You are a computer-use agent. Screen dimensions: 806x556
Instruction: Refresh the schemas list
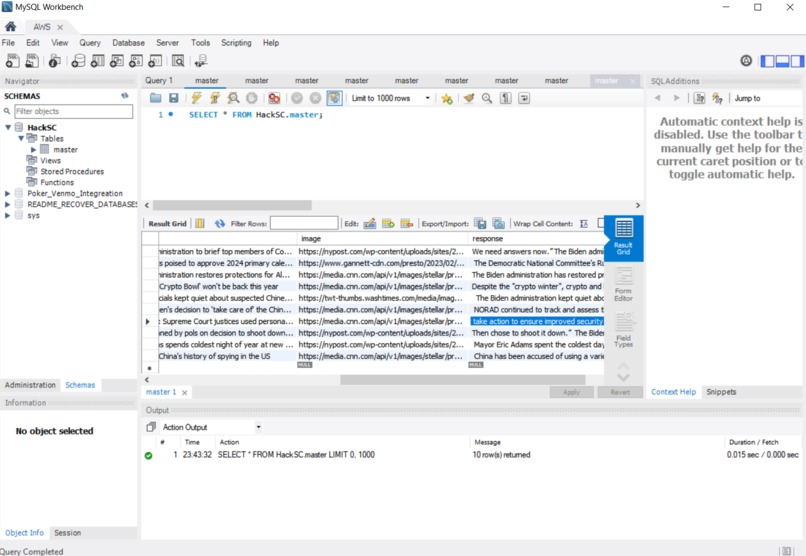124,96
